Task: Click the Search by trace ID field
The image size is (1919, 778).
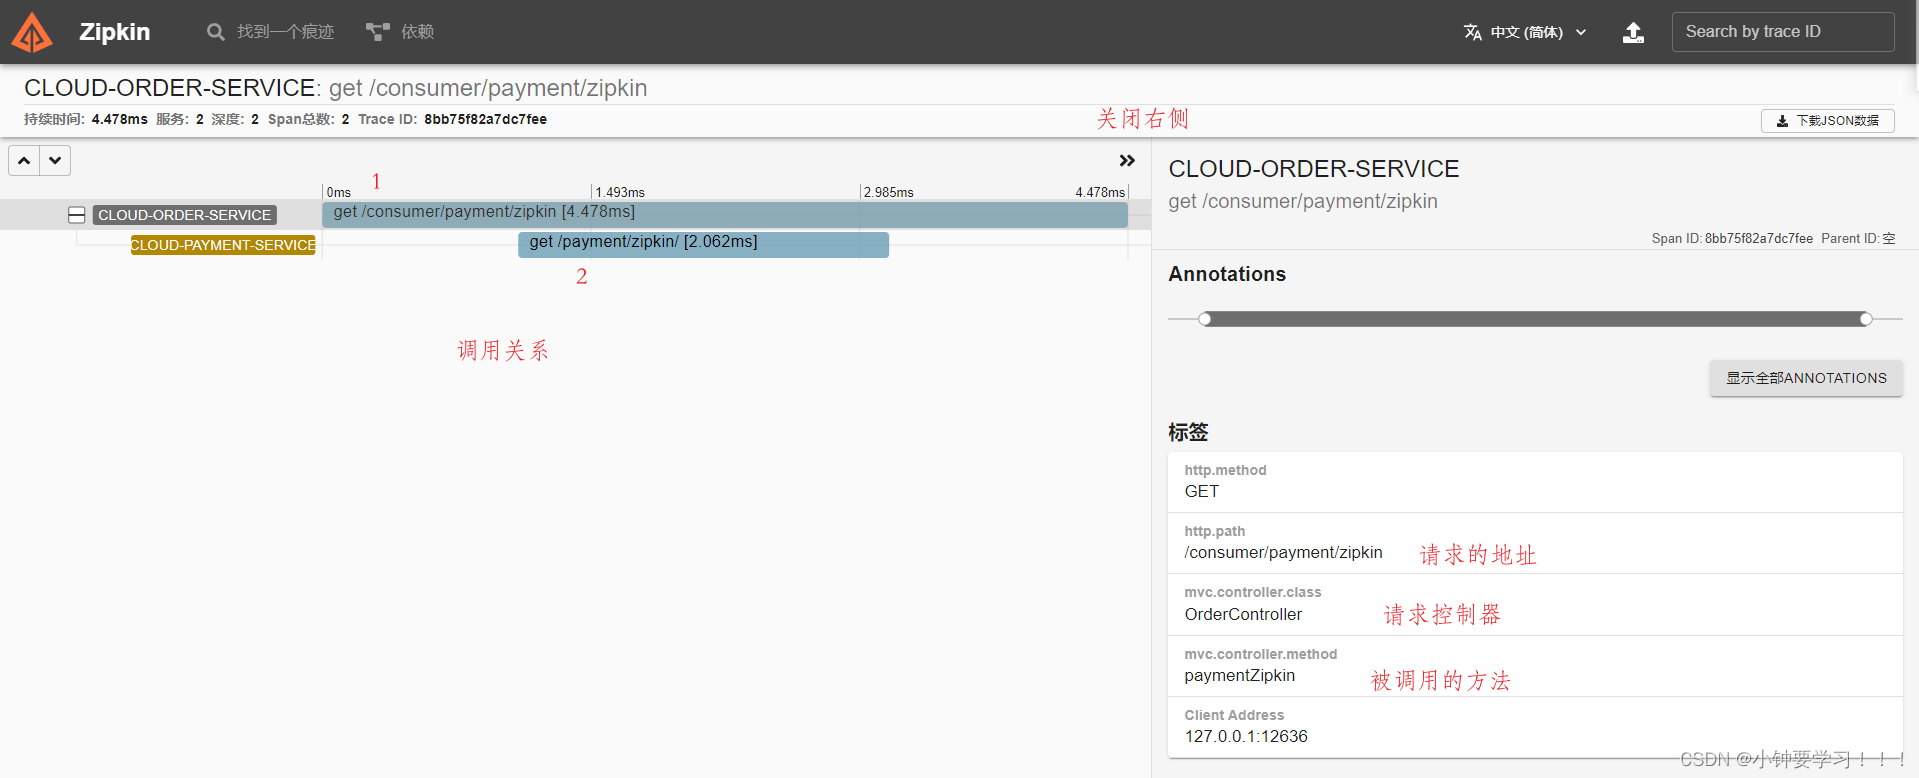Action: 1782,32
